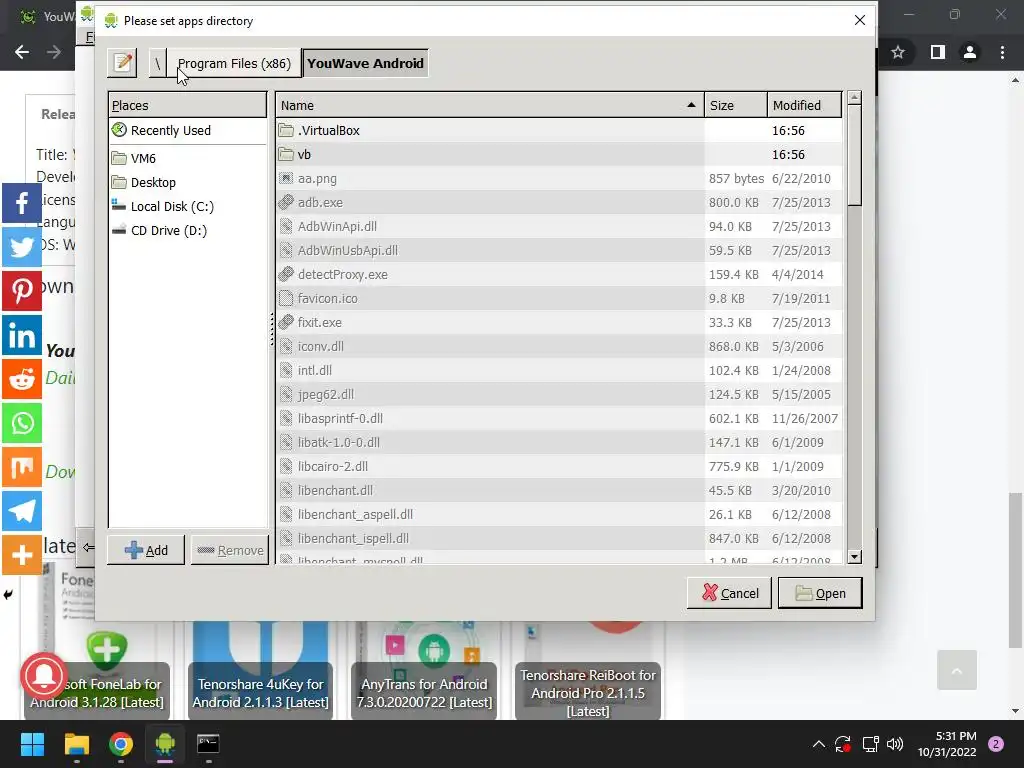Click libasprintf-0.dll in the list
1024x768 pixels.
558,418
